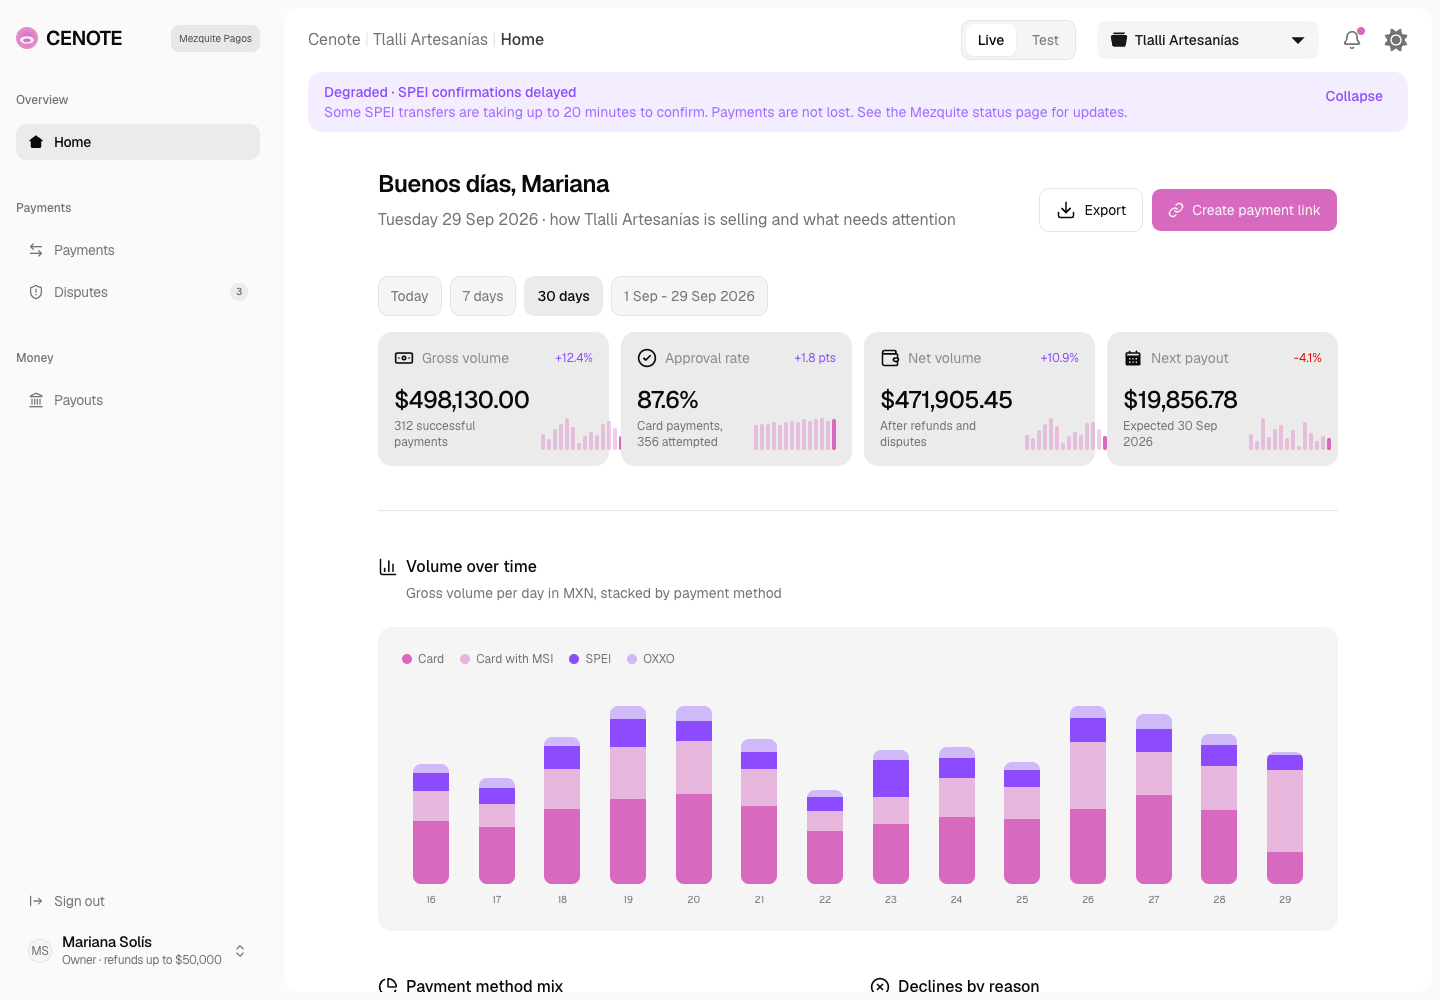Click the Disputes shield icon
The image size is (1440, 1000).
coord(36,292)
